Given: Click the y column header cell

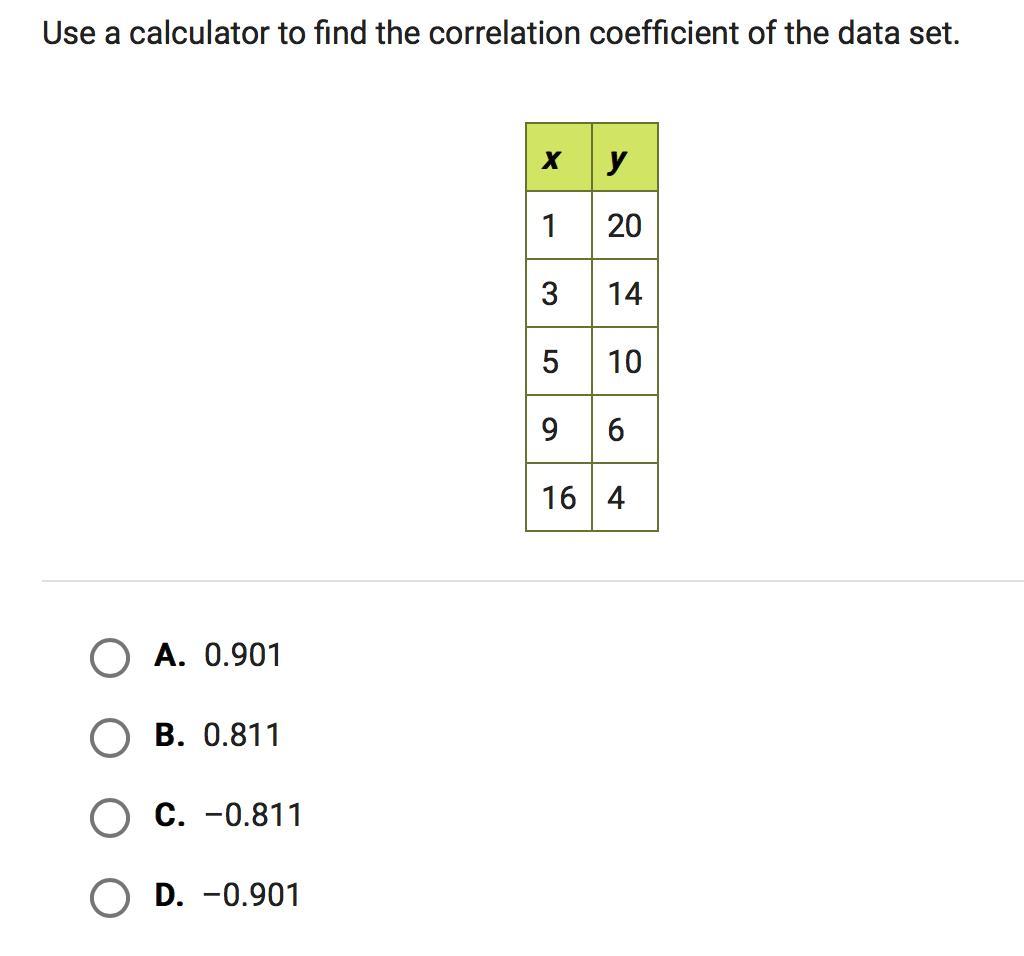Looking at the screenshot, I should pos(625,158).
